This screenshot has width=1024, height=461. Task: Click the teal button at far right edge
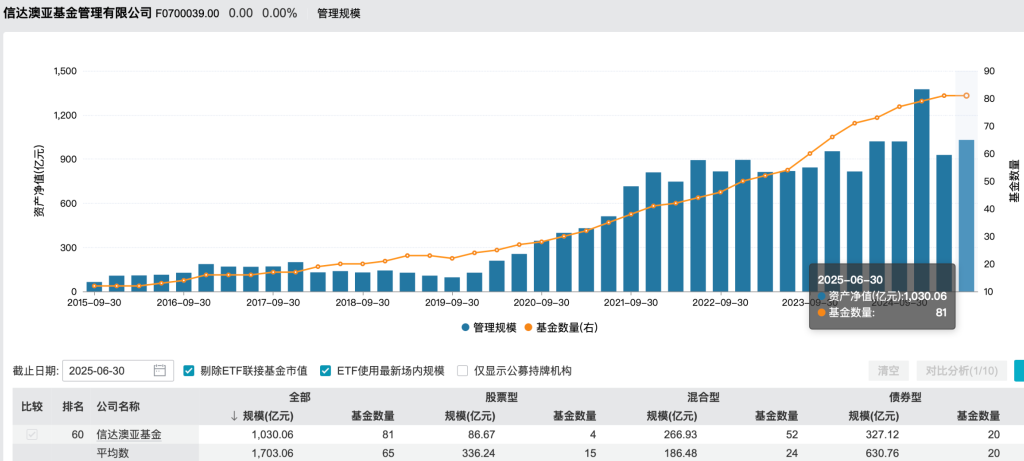[1018, 371]
